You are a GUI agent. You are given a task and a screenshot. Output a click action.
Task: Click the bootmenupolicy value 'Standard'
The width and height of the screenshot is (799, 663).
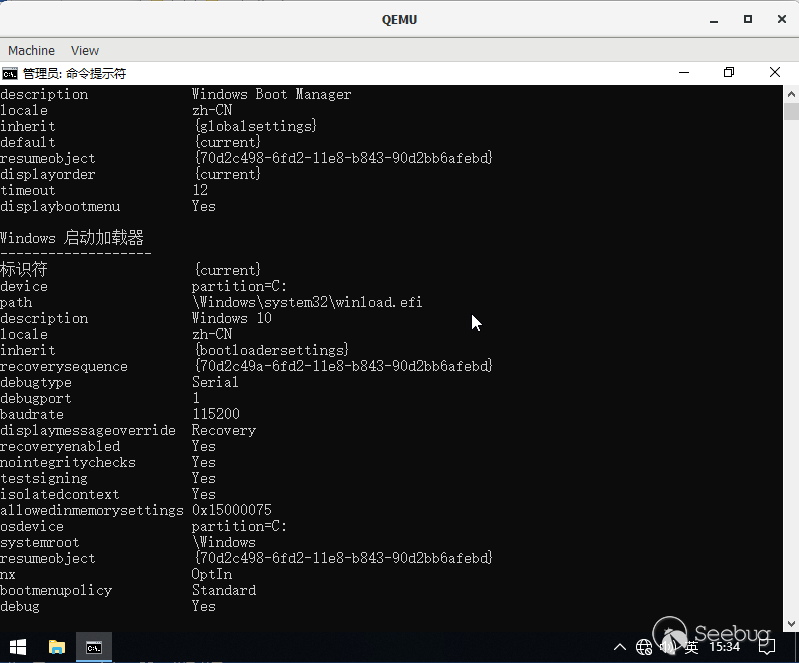(x=224, y=590)
